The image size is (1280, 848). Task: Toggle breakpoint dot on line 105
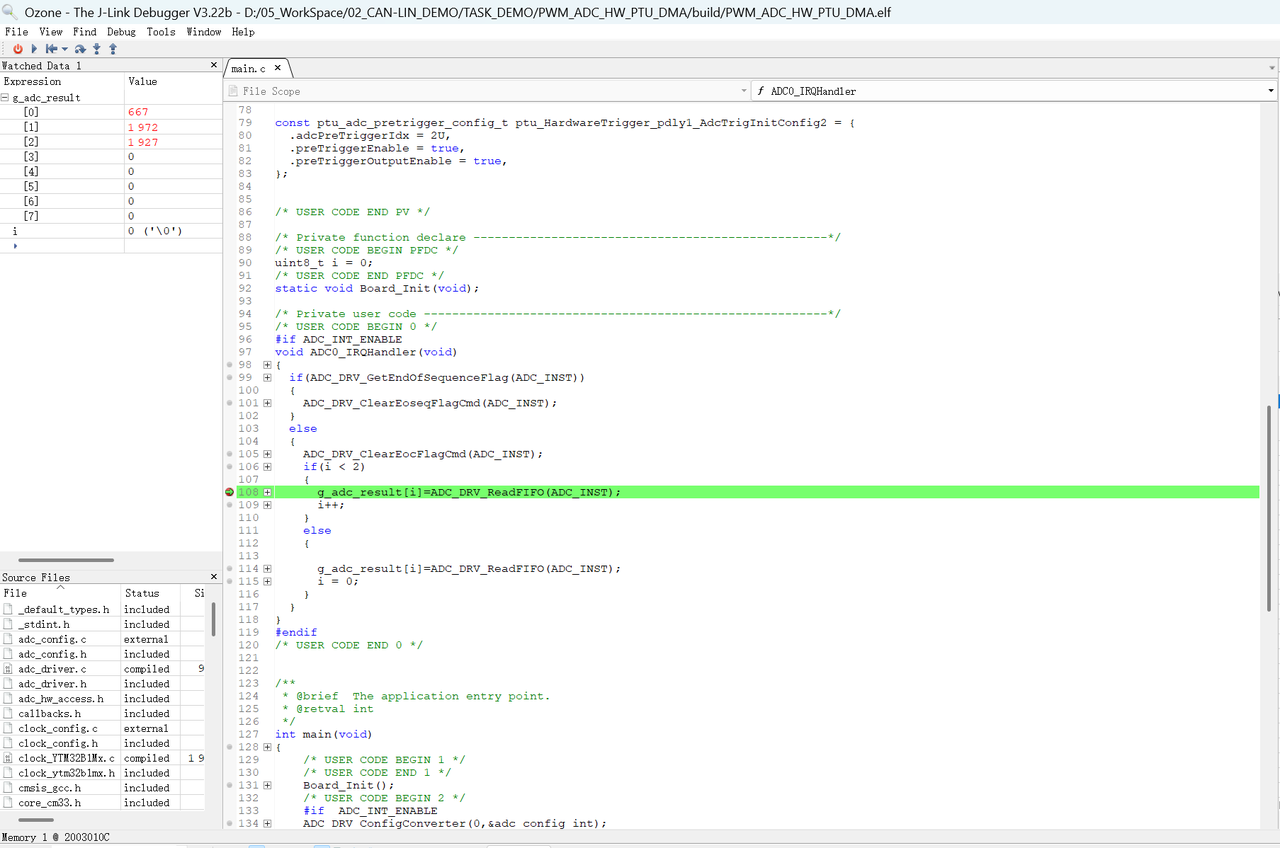230,454
